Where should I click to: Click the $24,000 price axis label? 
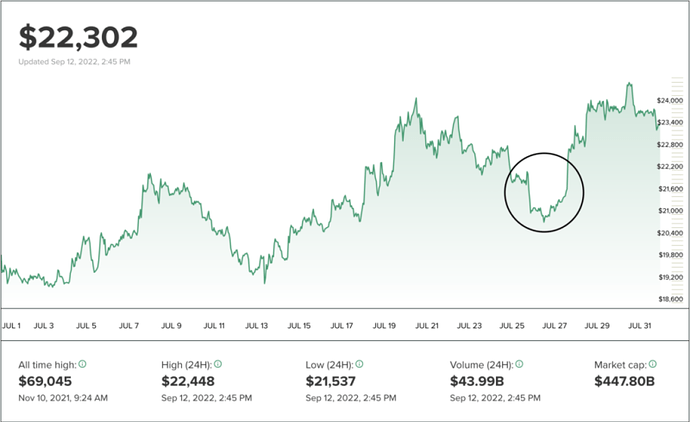(x=669, y=101)
